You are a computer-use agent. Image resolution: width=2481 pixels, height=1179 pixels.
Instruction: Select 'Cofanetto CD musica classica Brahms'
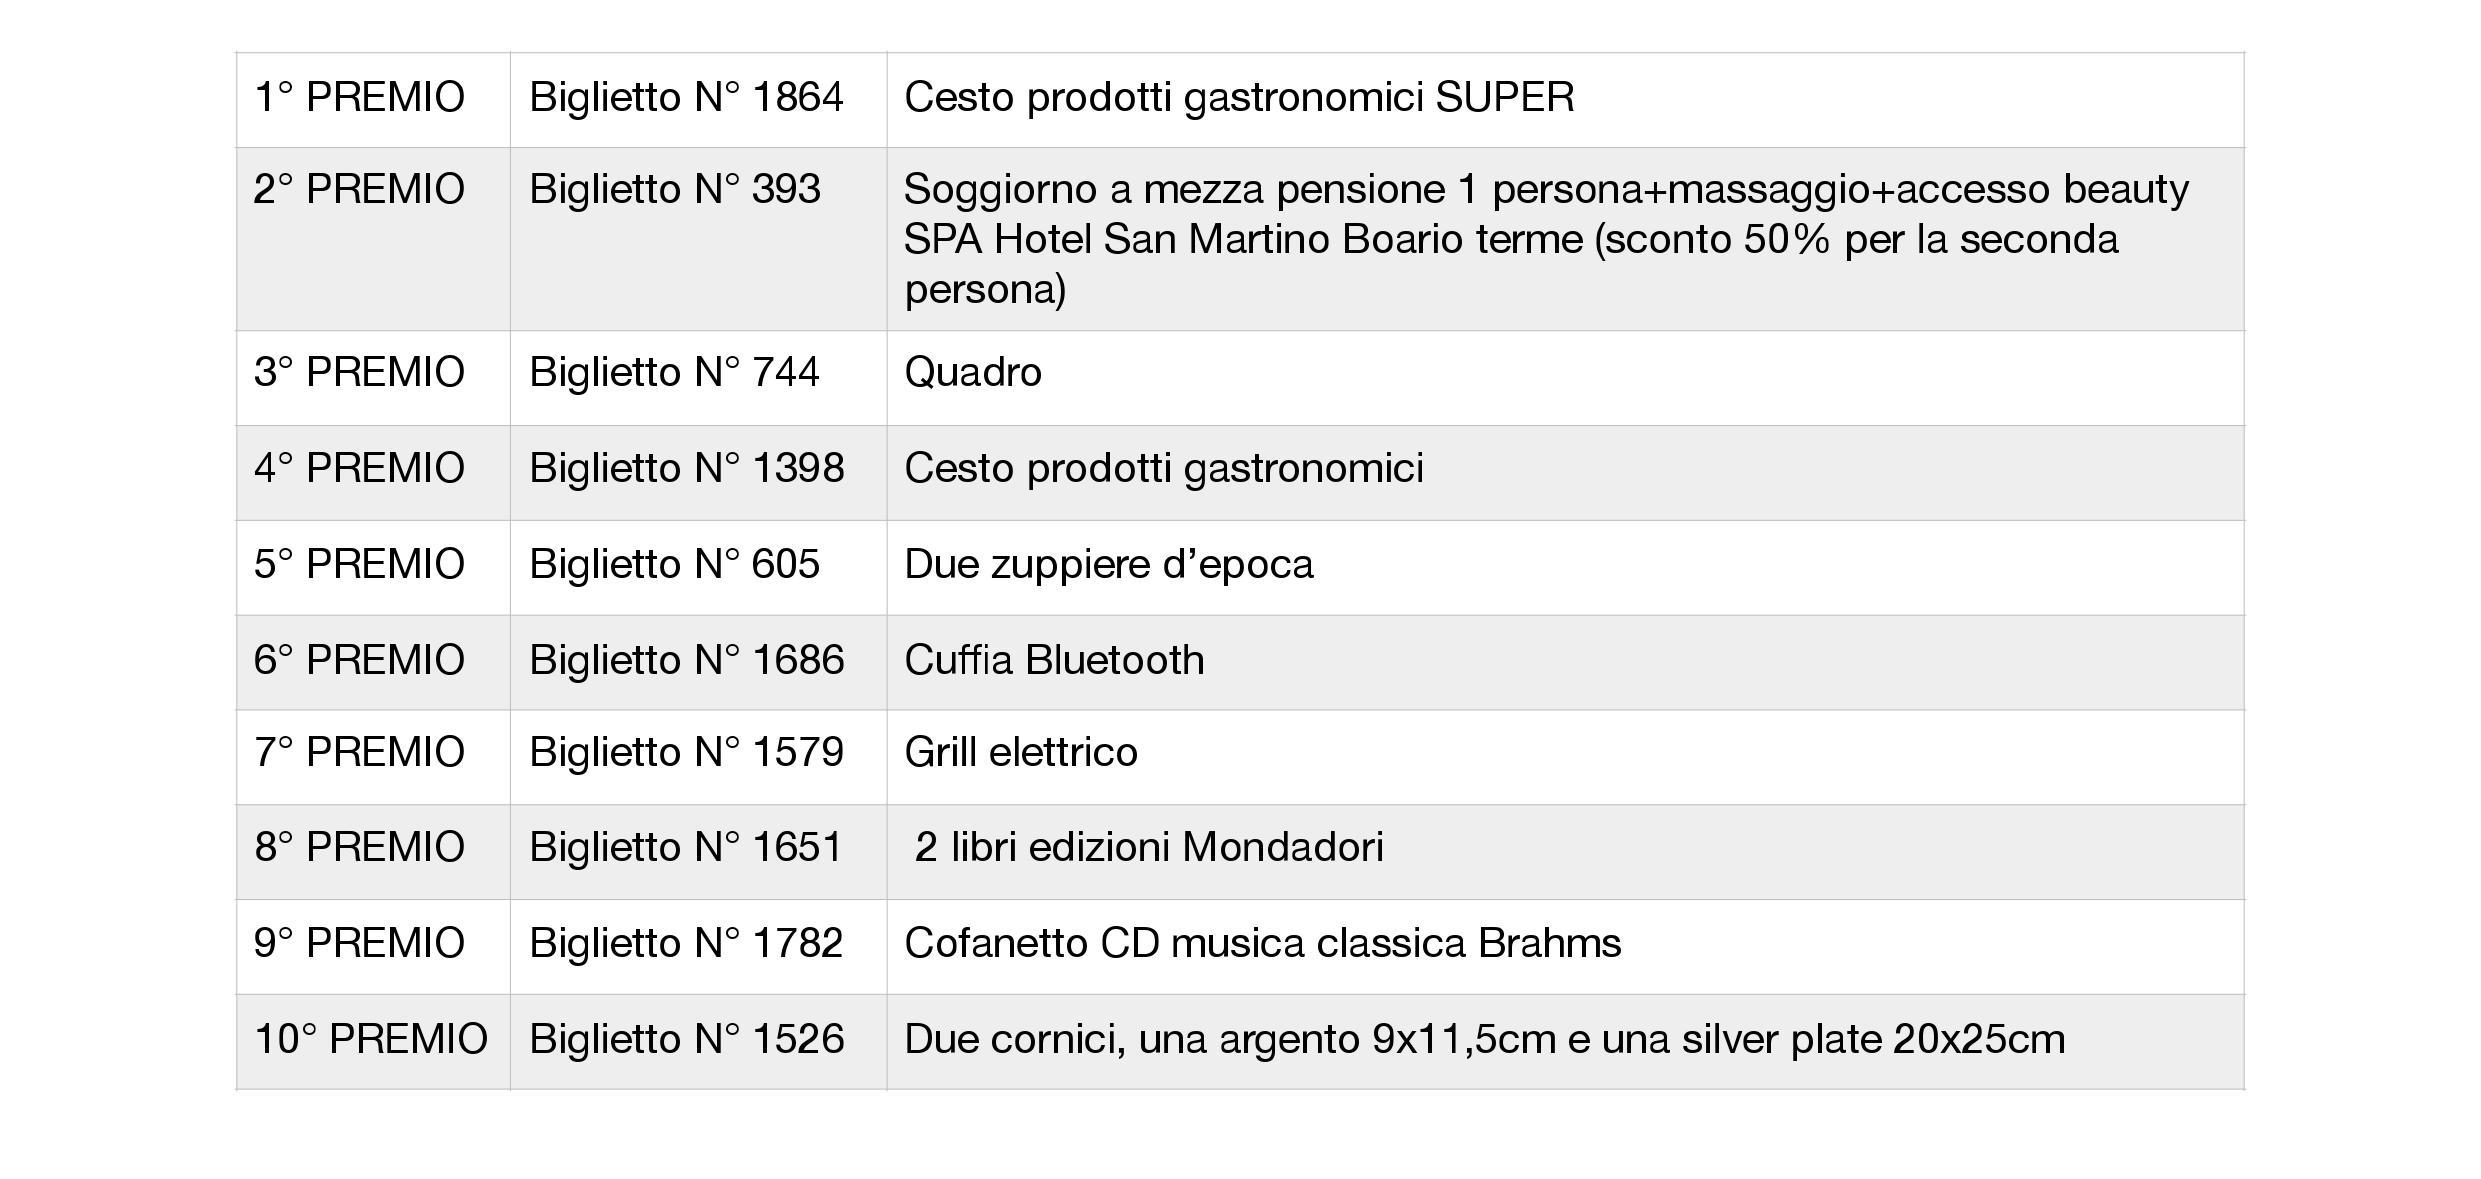(1262, 944)
